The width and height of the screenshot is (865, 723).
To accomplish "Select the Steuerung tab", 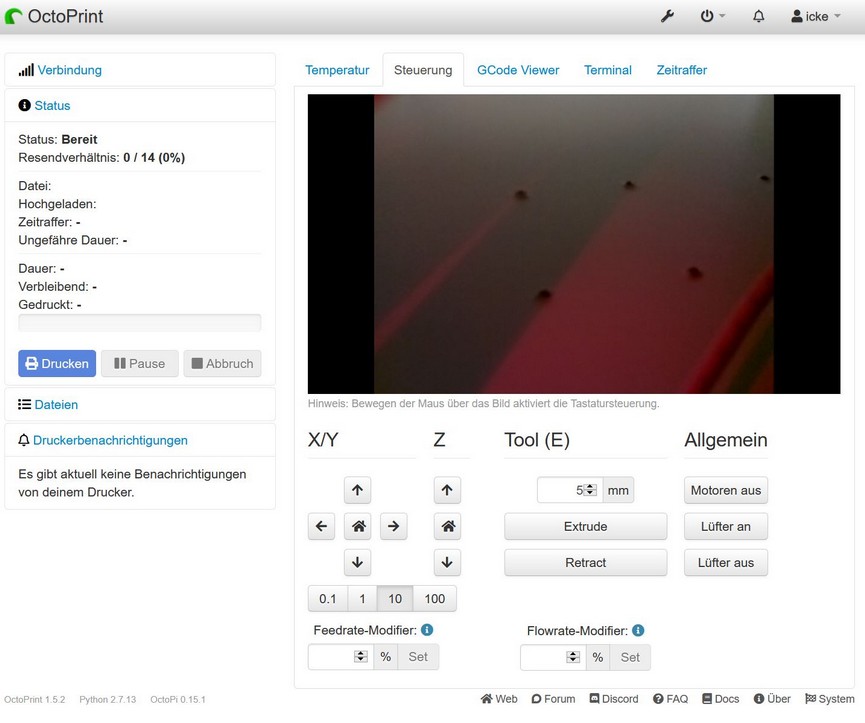I will tap(423, 70).
